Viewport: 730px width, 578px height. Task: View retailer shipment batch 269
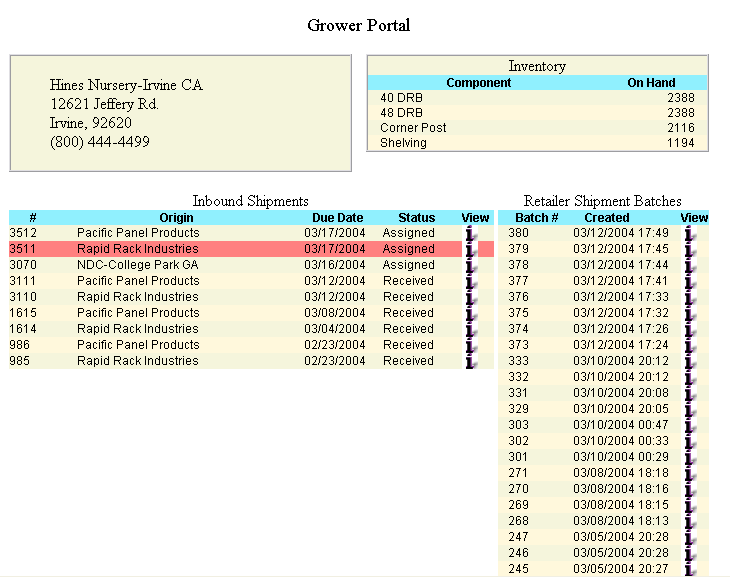click(690, 505)
